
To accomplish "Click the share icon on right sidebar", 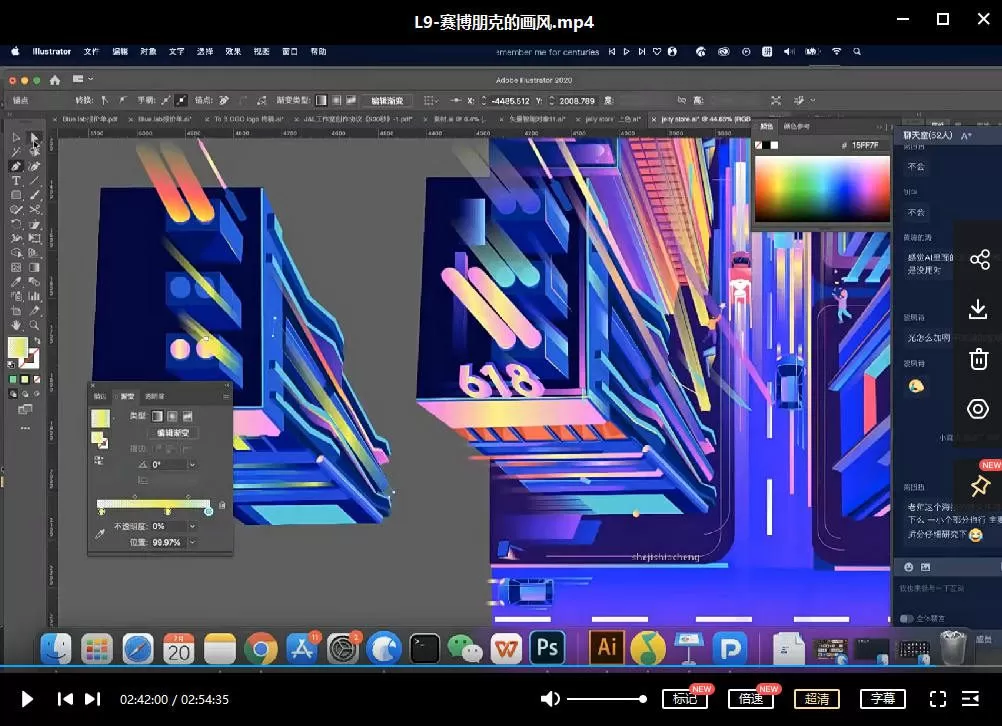I will pos(978,260).
